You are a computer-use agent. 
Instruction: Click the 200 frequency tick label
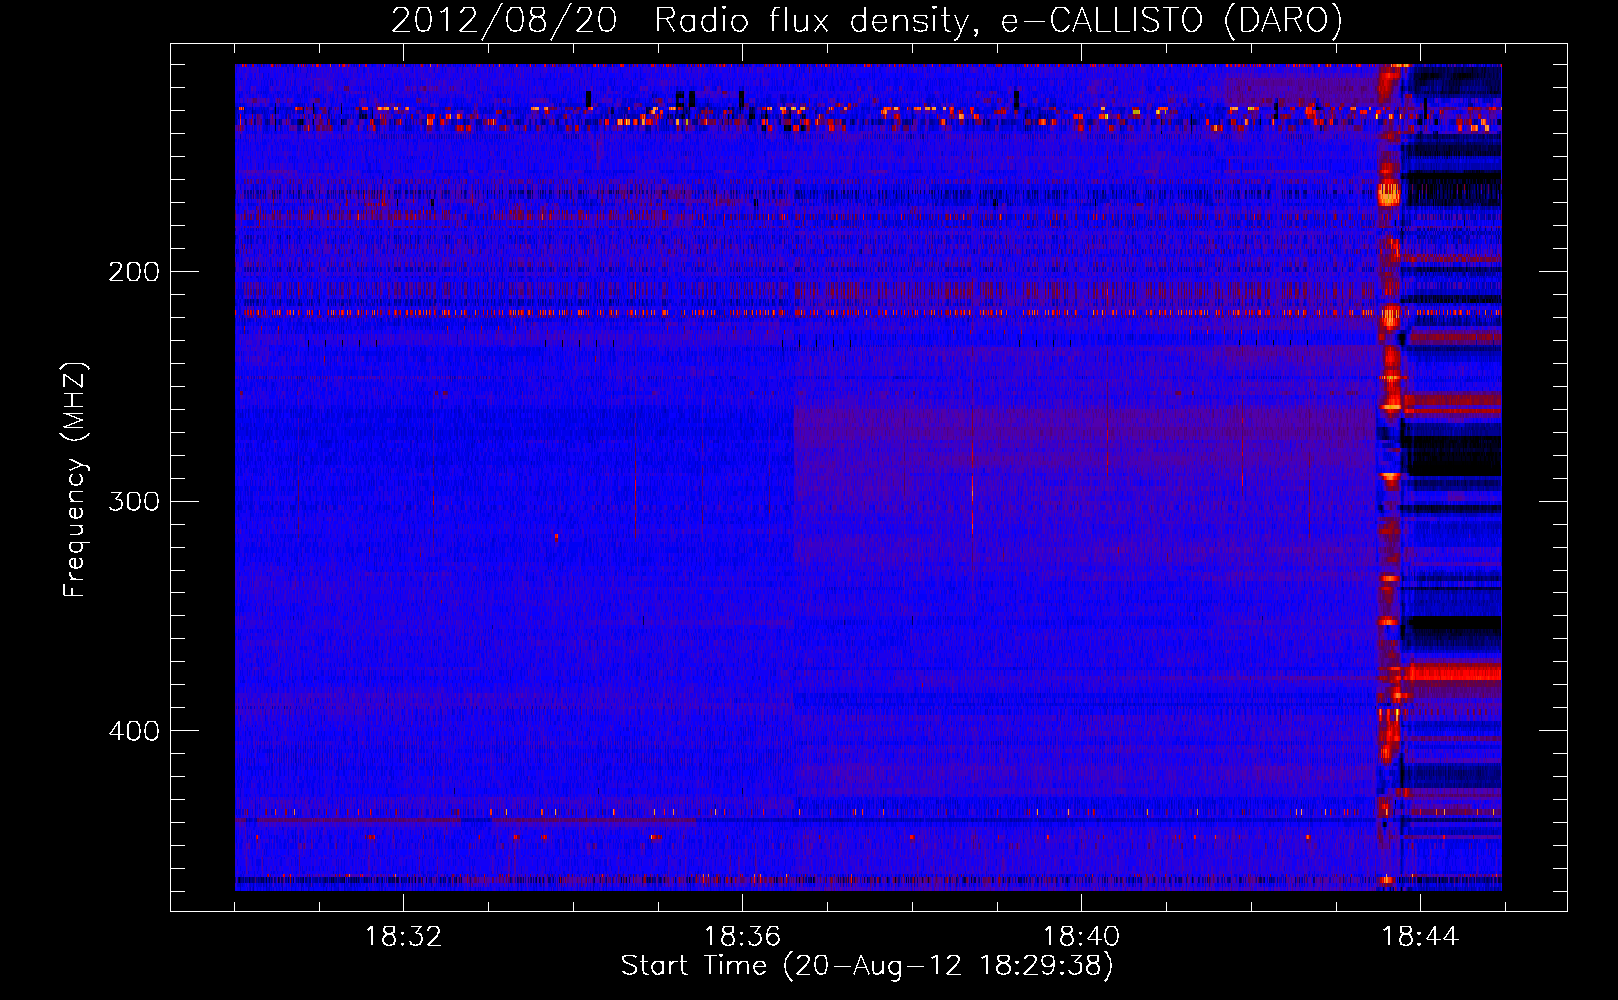134,272
